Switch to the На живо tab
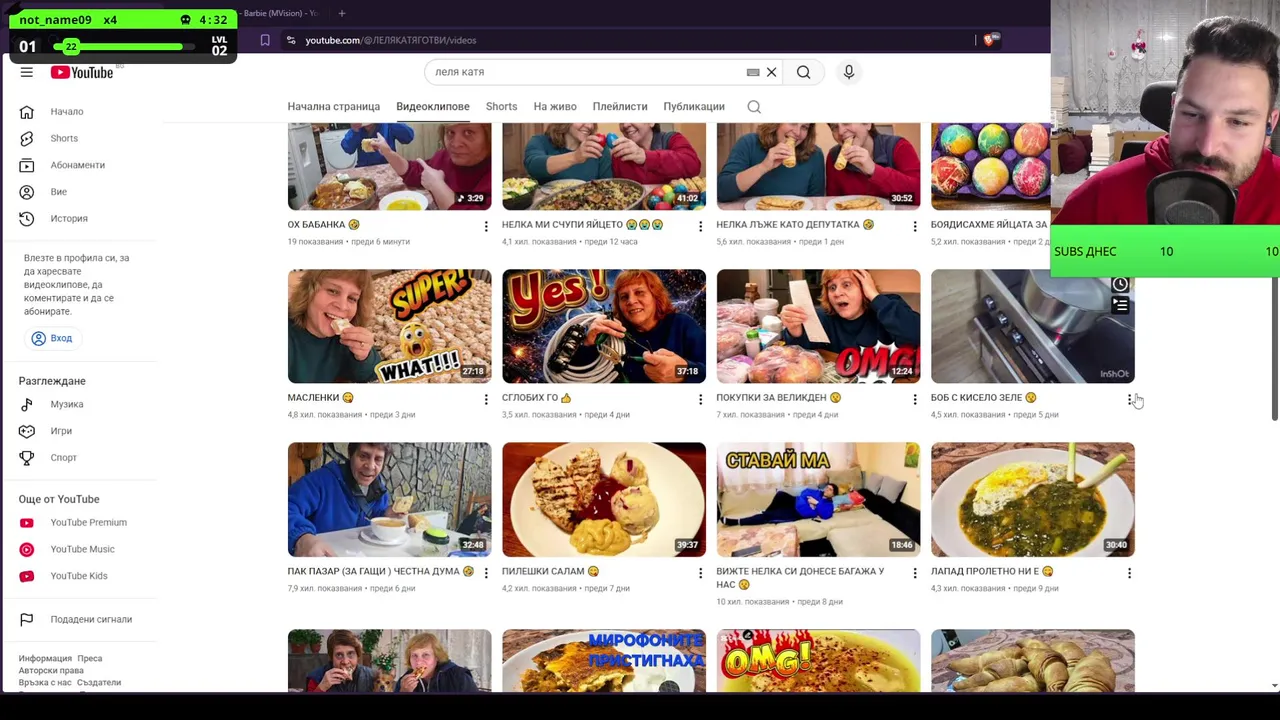Viewport: 1280px width, 720px height. (x=555, y=106)
